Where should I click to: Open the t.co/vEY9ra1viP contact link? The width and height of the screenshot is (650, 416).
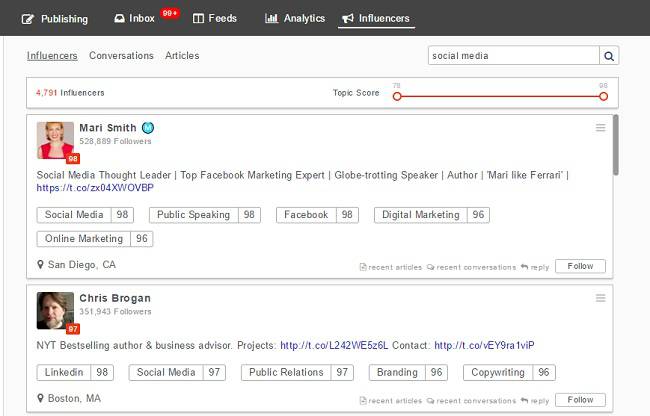[x=484, y=345]
